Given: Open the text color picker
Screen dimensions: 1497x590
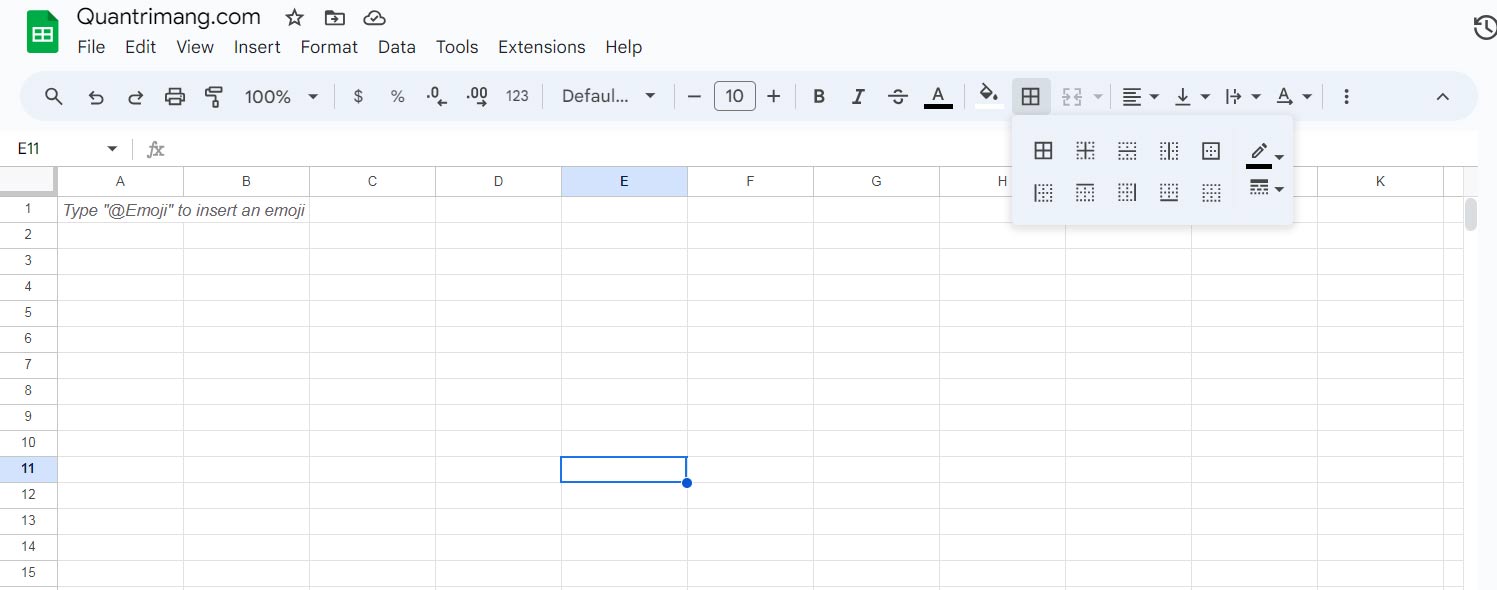Looking at the screenshot, I should (x=937, y=96).
